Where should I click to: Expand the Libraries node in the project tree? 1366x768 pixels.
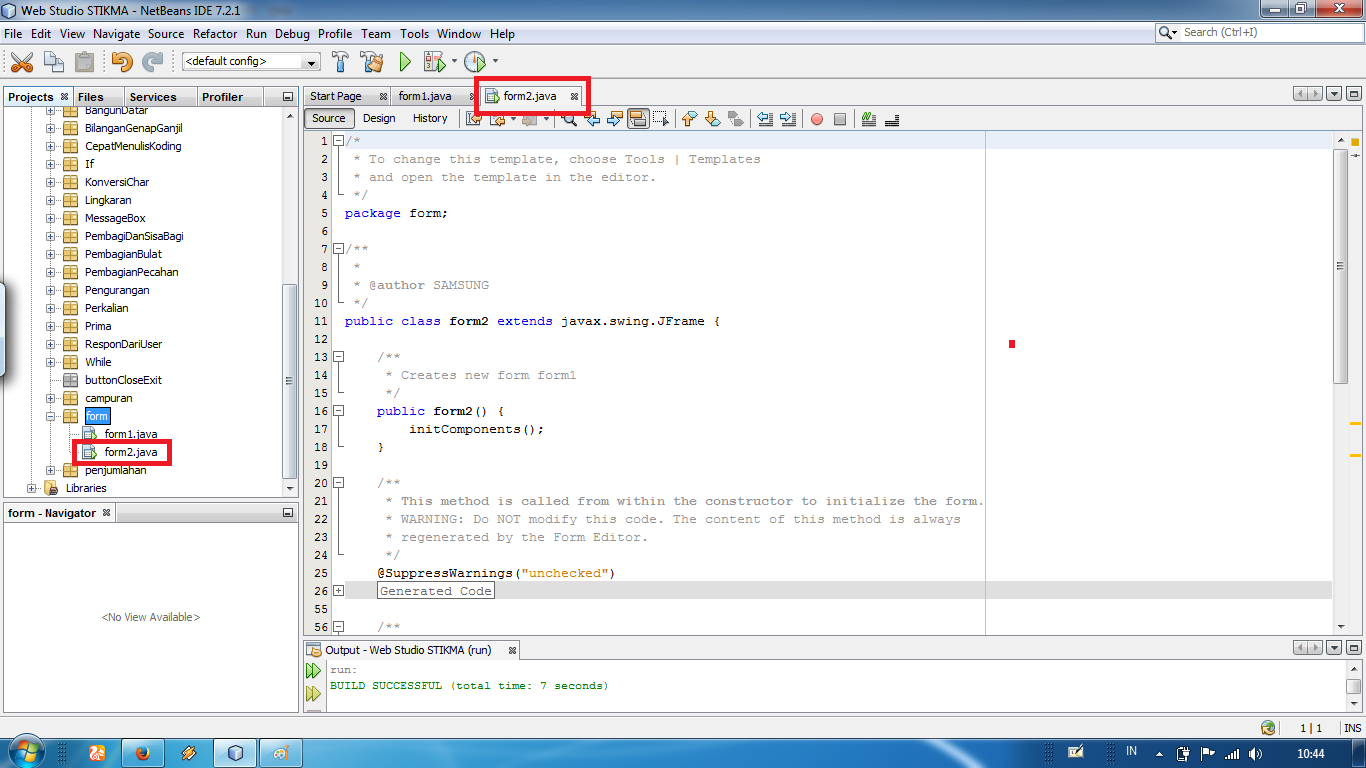click(31, 488)
